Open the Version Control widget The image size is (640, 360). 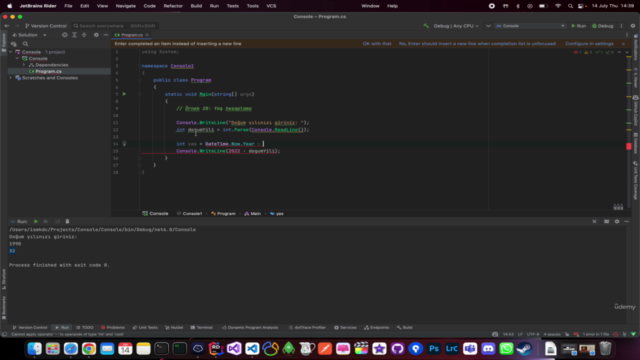tap(46, 26)
